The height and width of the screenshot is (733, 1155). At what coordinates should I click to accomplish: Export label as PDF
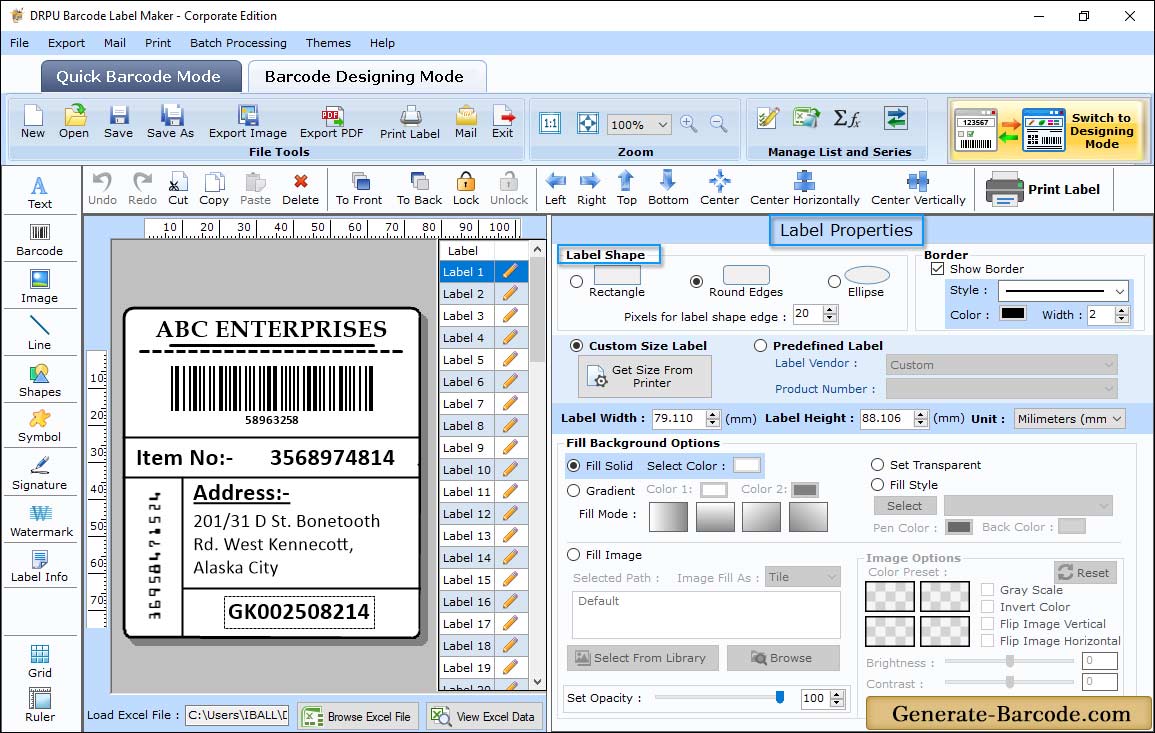tap(331, 122)
